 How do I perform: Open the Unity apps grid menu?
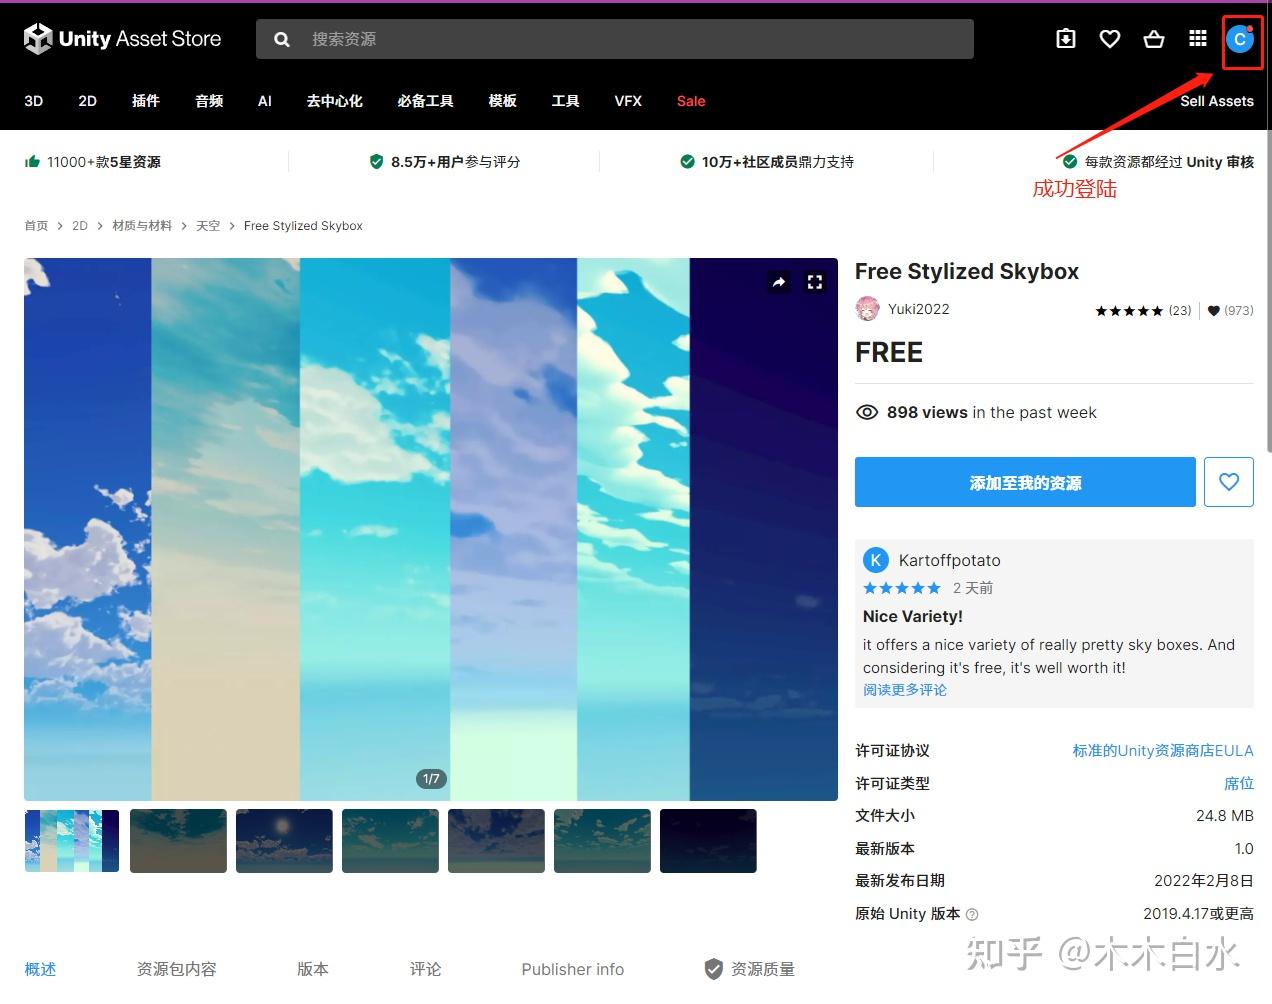tap(1197, 38)
